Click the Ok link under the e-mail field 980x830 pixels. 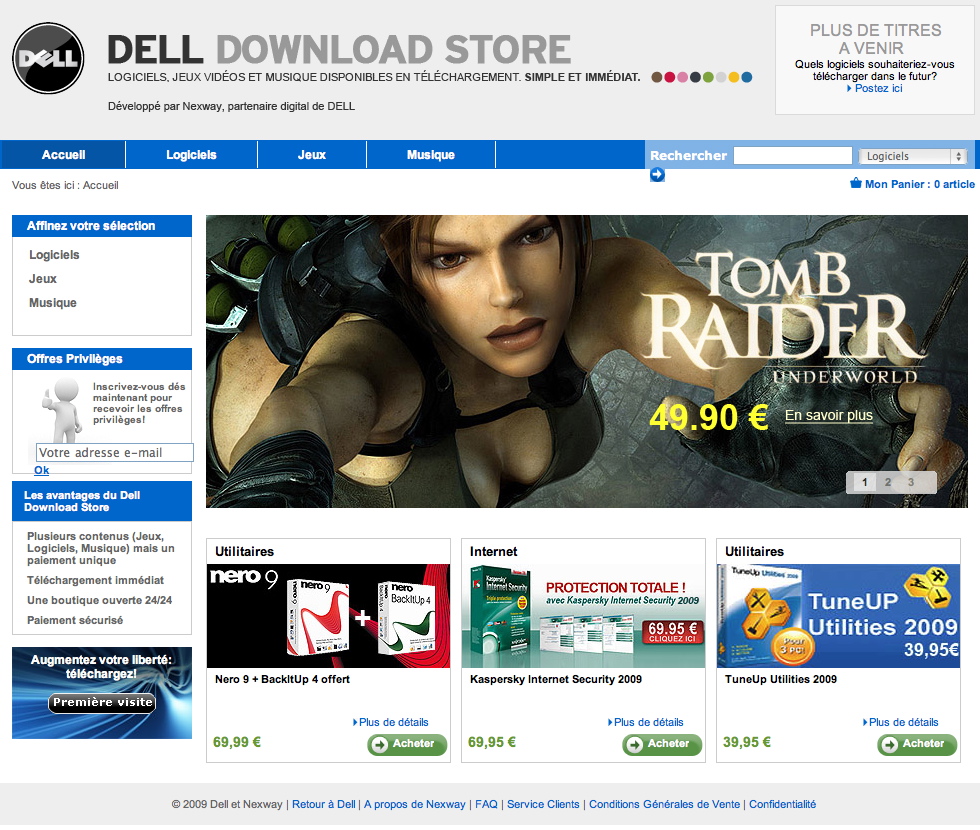pos(41,470)
